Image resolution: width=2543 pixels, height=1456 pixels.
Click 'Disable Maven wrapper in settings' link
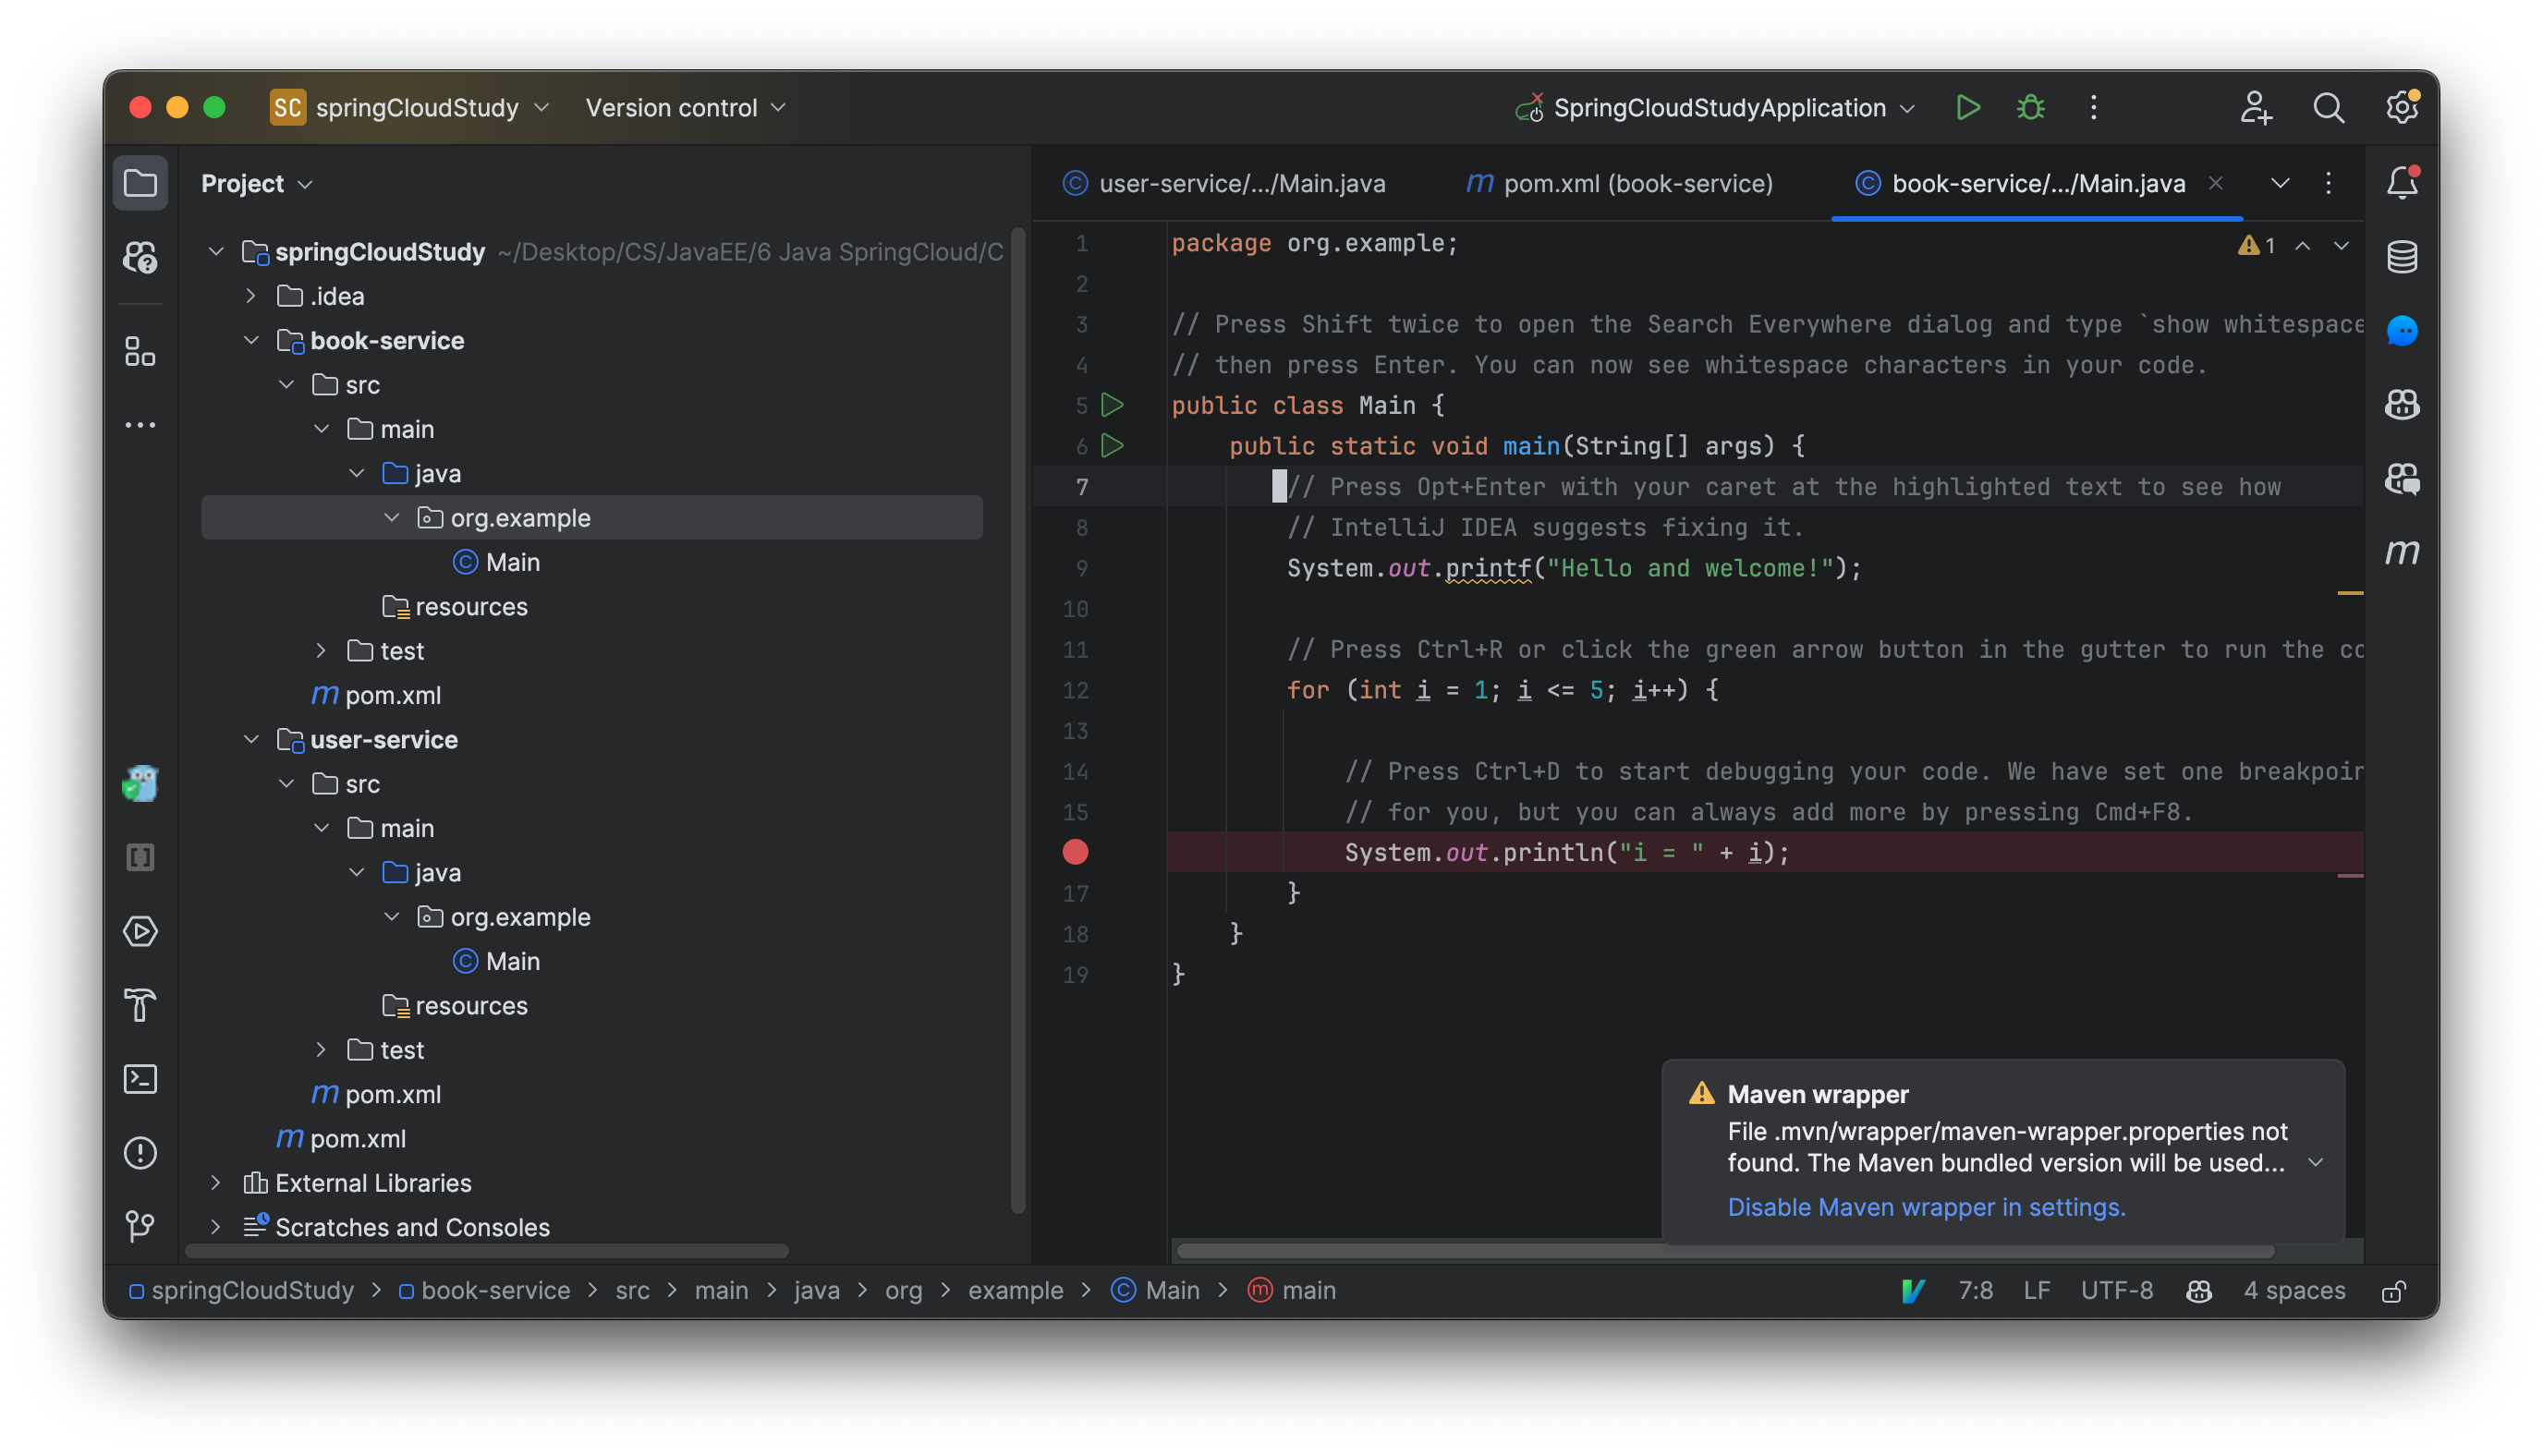click(1926, 1207)
